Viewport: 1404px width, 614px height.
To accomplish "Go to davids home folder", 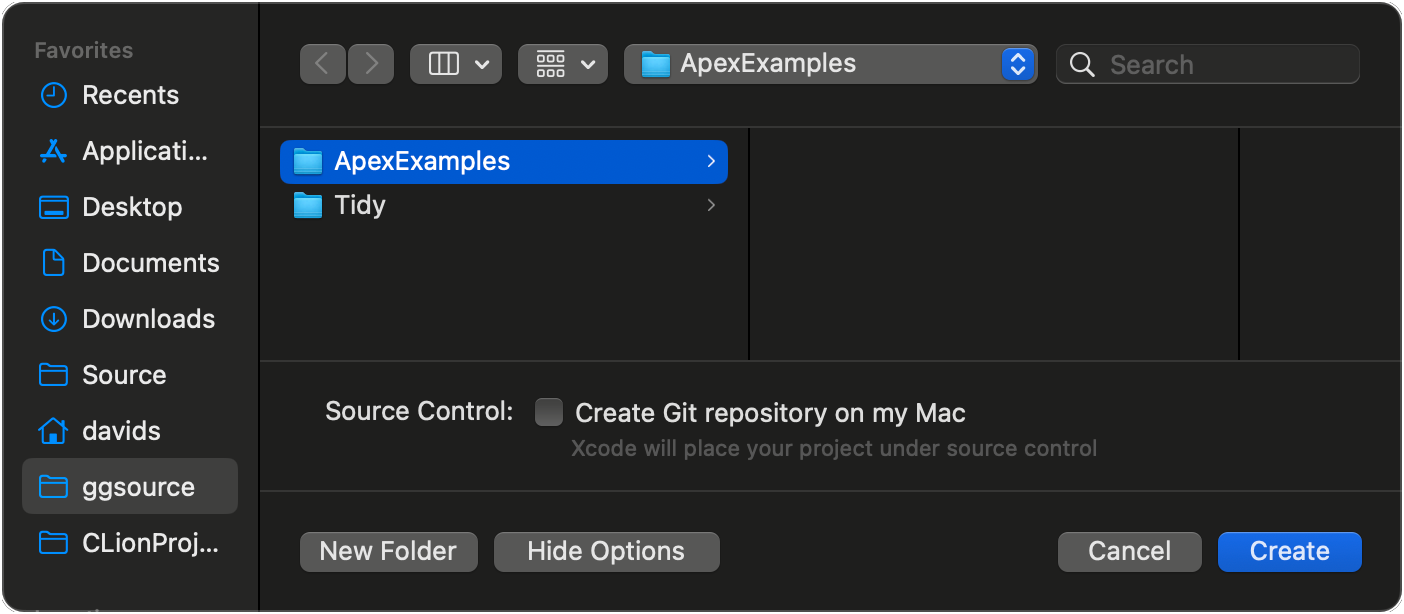I will tap(121, 431).
